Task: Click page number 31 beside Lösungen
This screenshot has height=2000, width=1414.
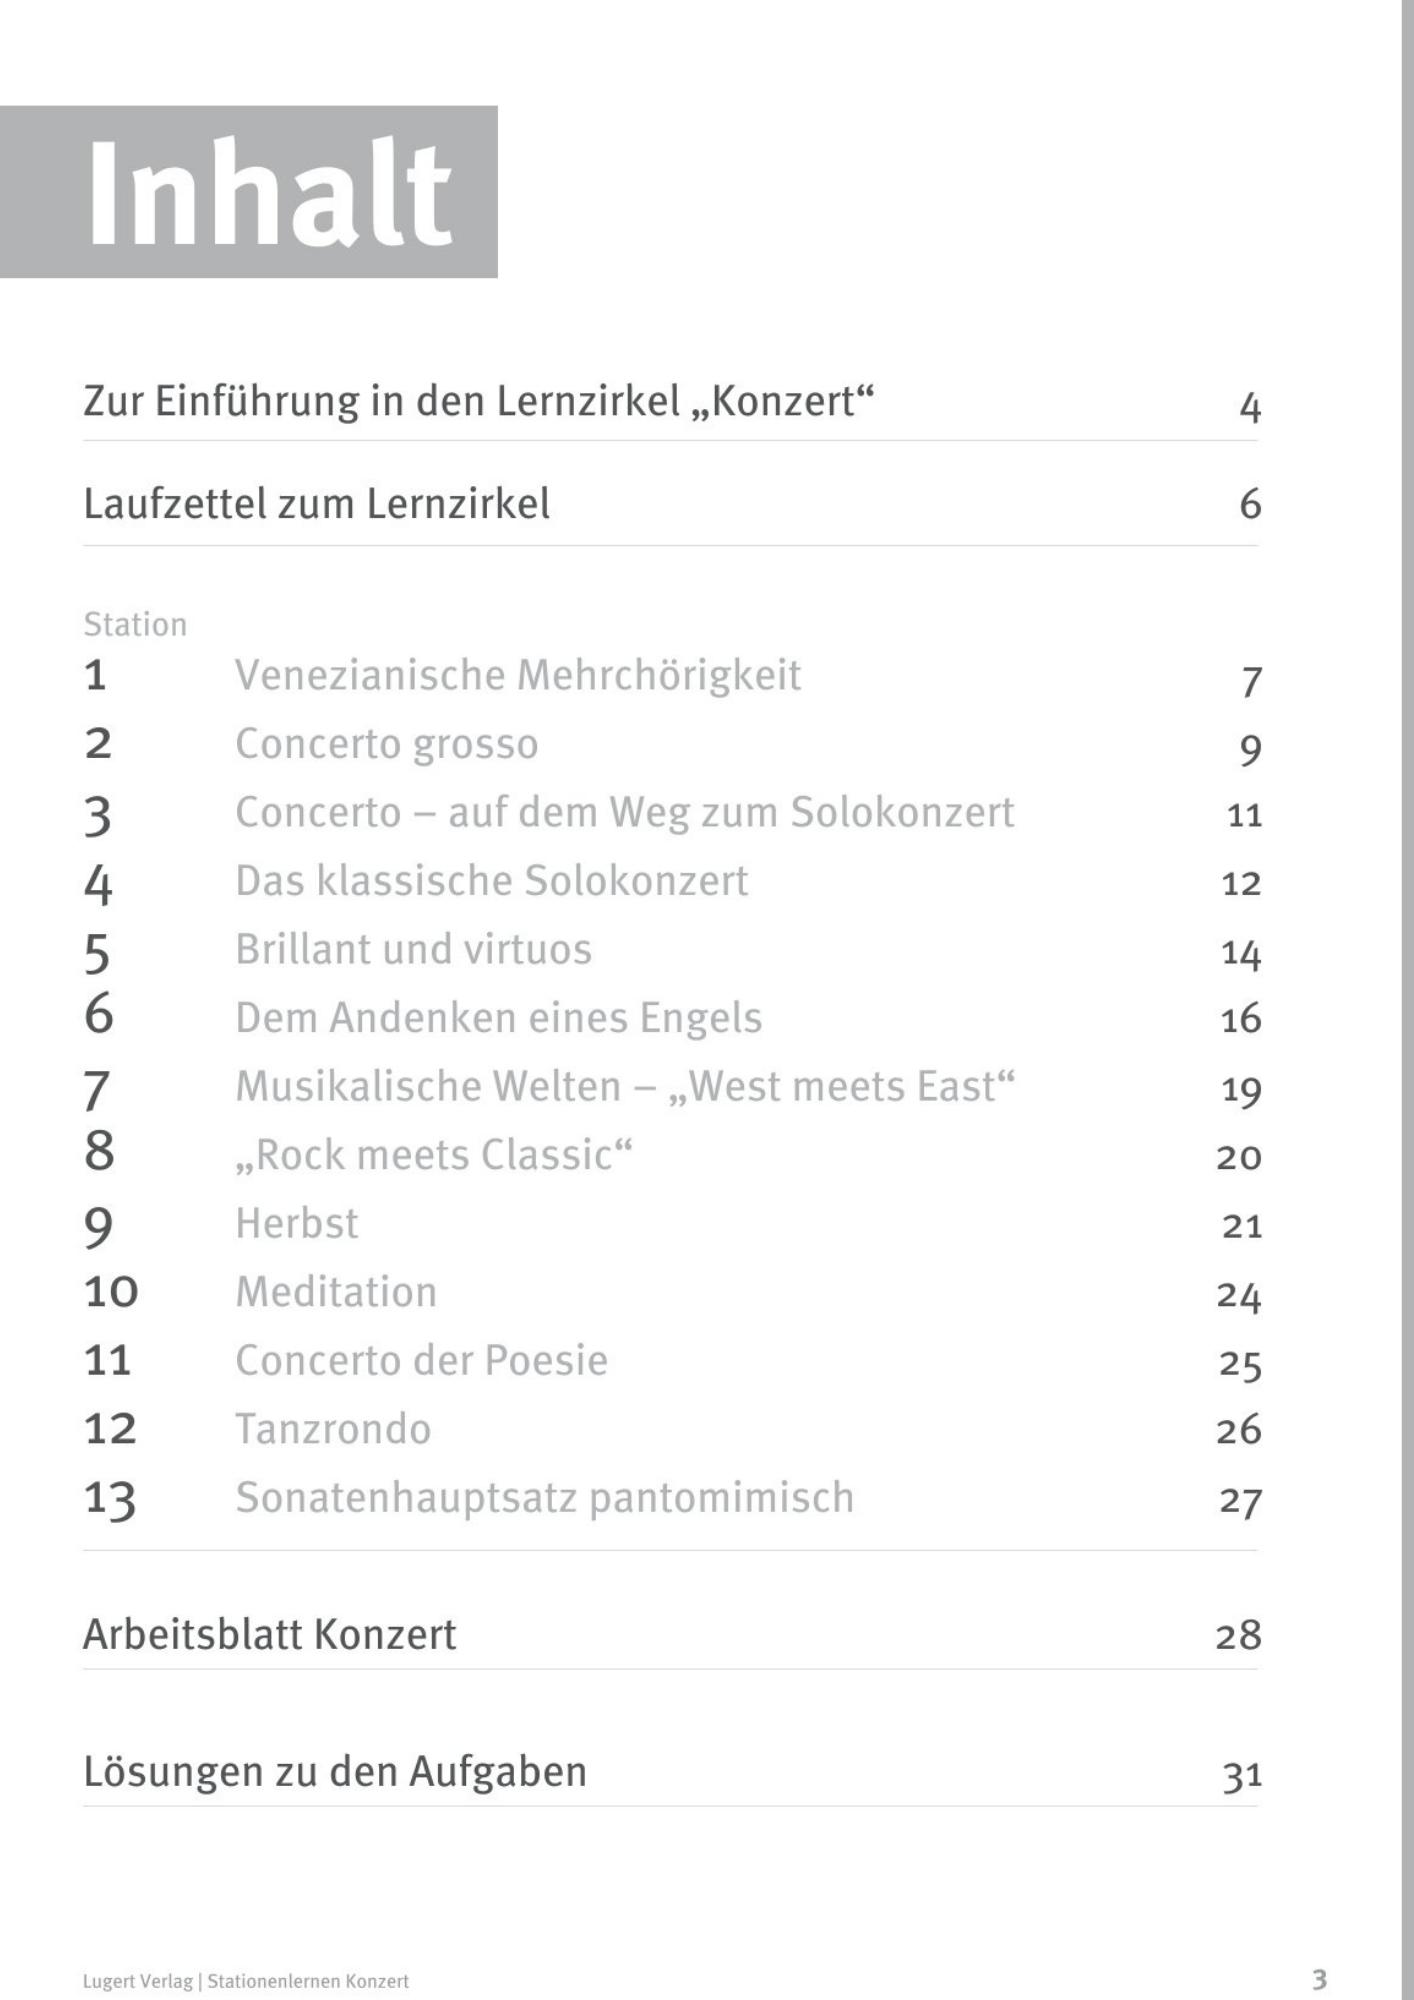Action: coord(1241,1776)
